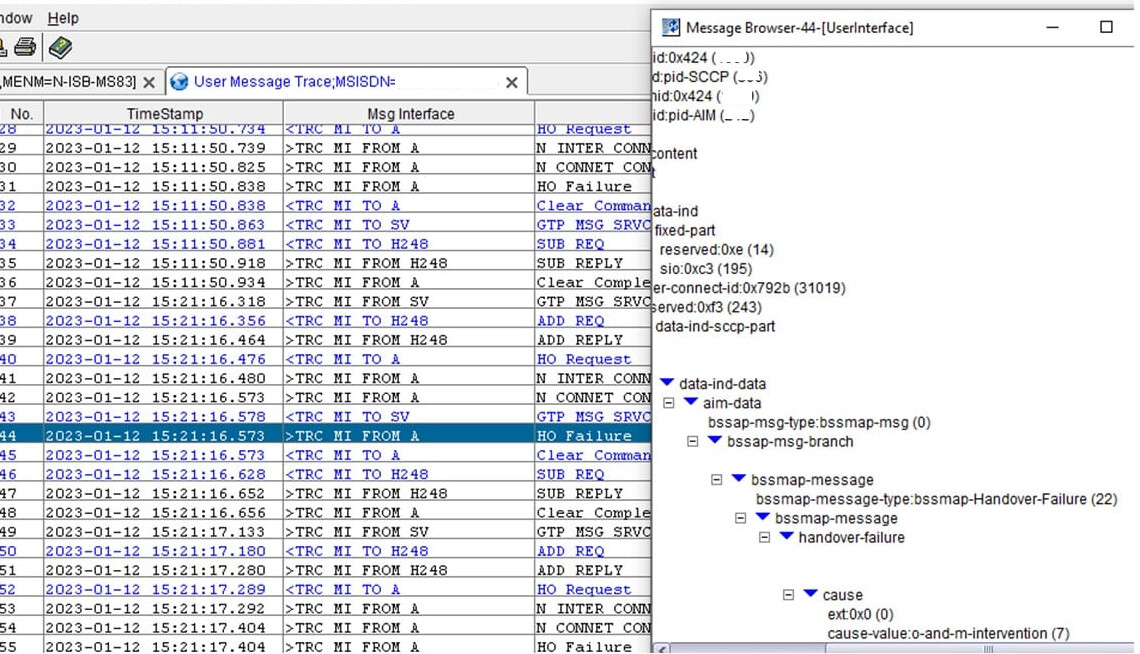
Task: Select SUB REPLY row at 15:21:16.652
Action: [x=325, y=493]
